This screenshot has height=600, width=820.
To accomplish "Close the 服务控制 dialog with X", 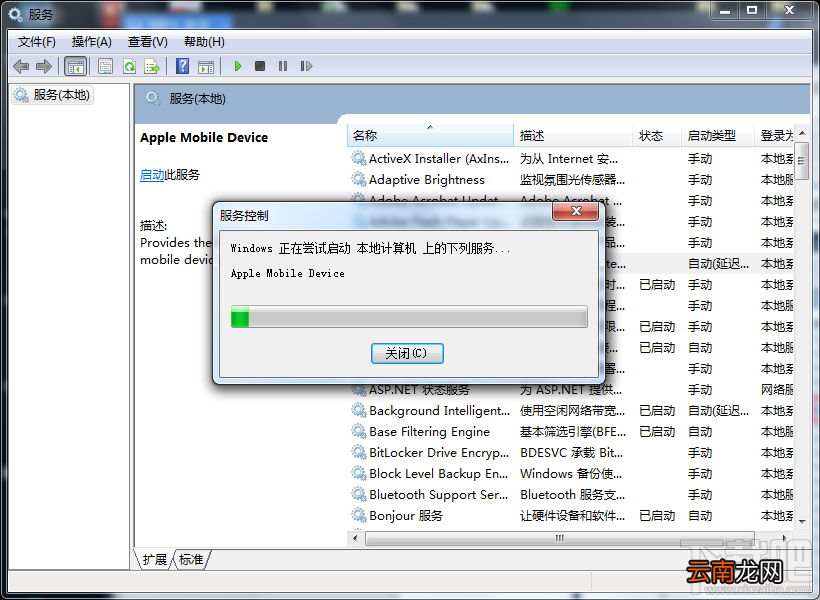I will tap(576, 211).
